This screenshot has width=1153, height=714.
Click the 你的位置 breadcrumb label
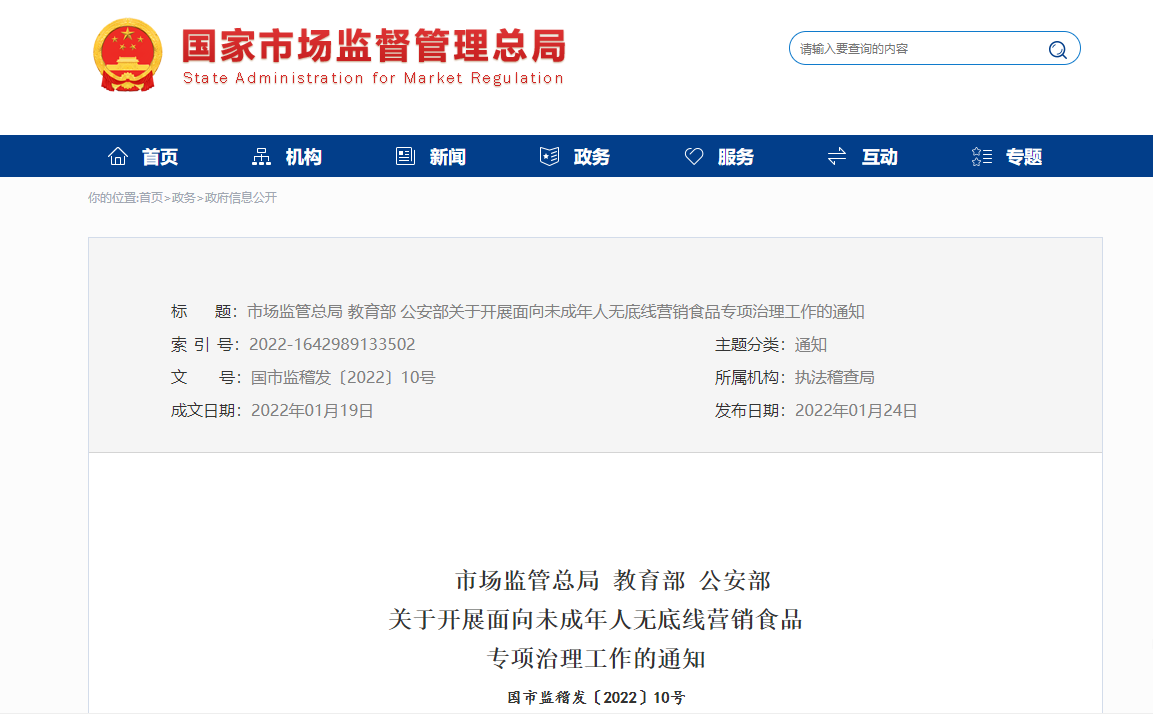click(x=113, y=197)
